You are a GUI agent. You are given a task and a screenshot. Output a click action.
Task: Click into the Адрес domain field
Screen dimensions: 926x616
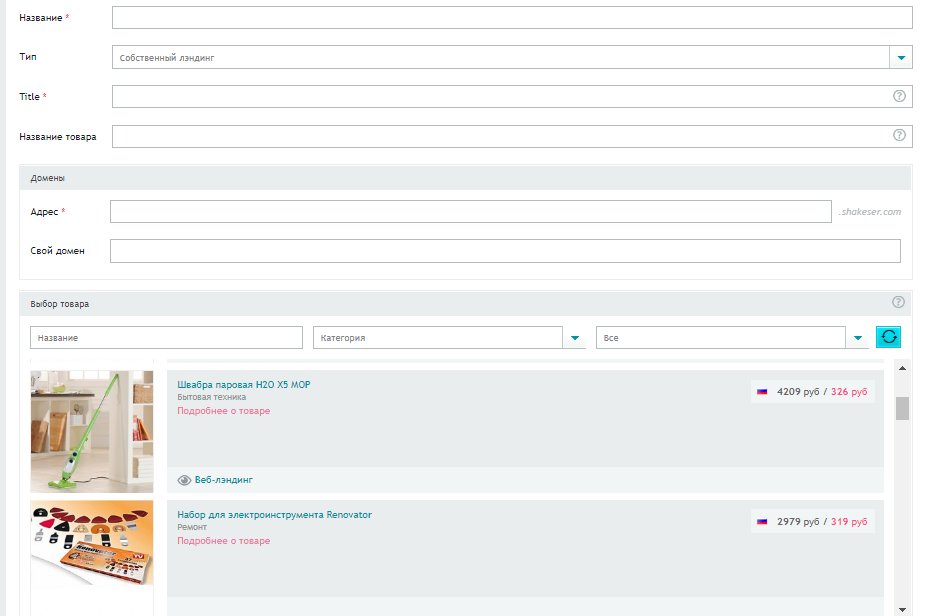click(x=470, y=212)
